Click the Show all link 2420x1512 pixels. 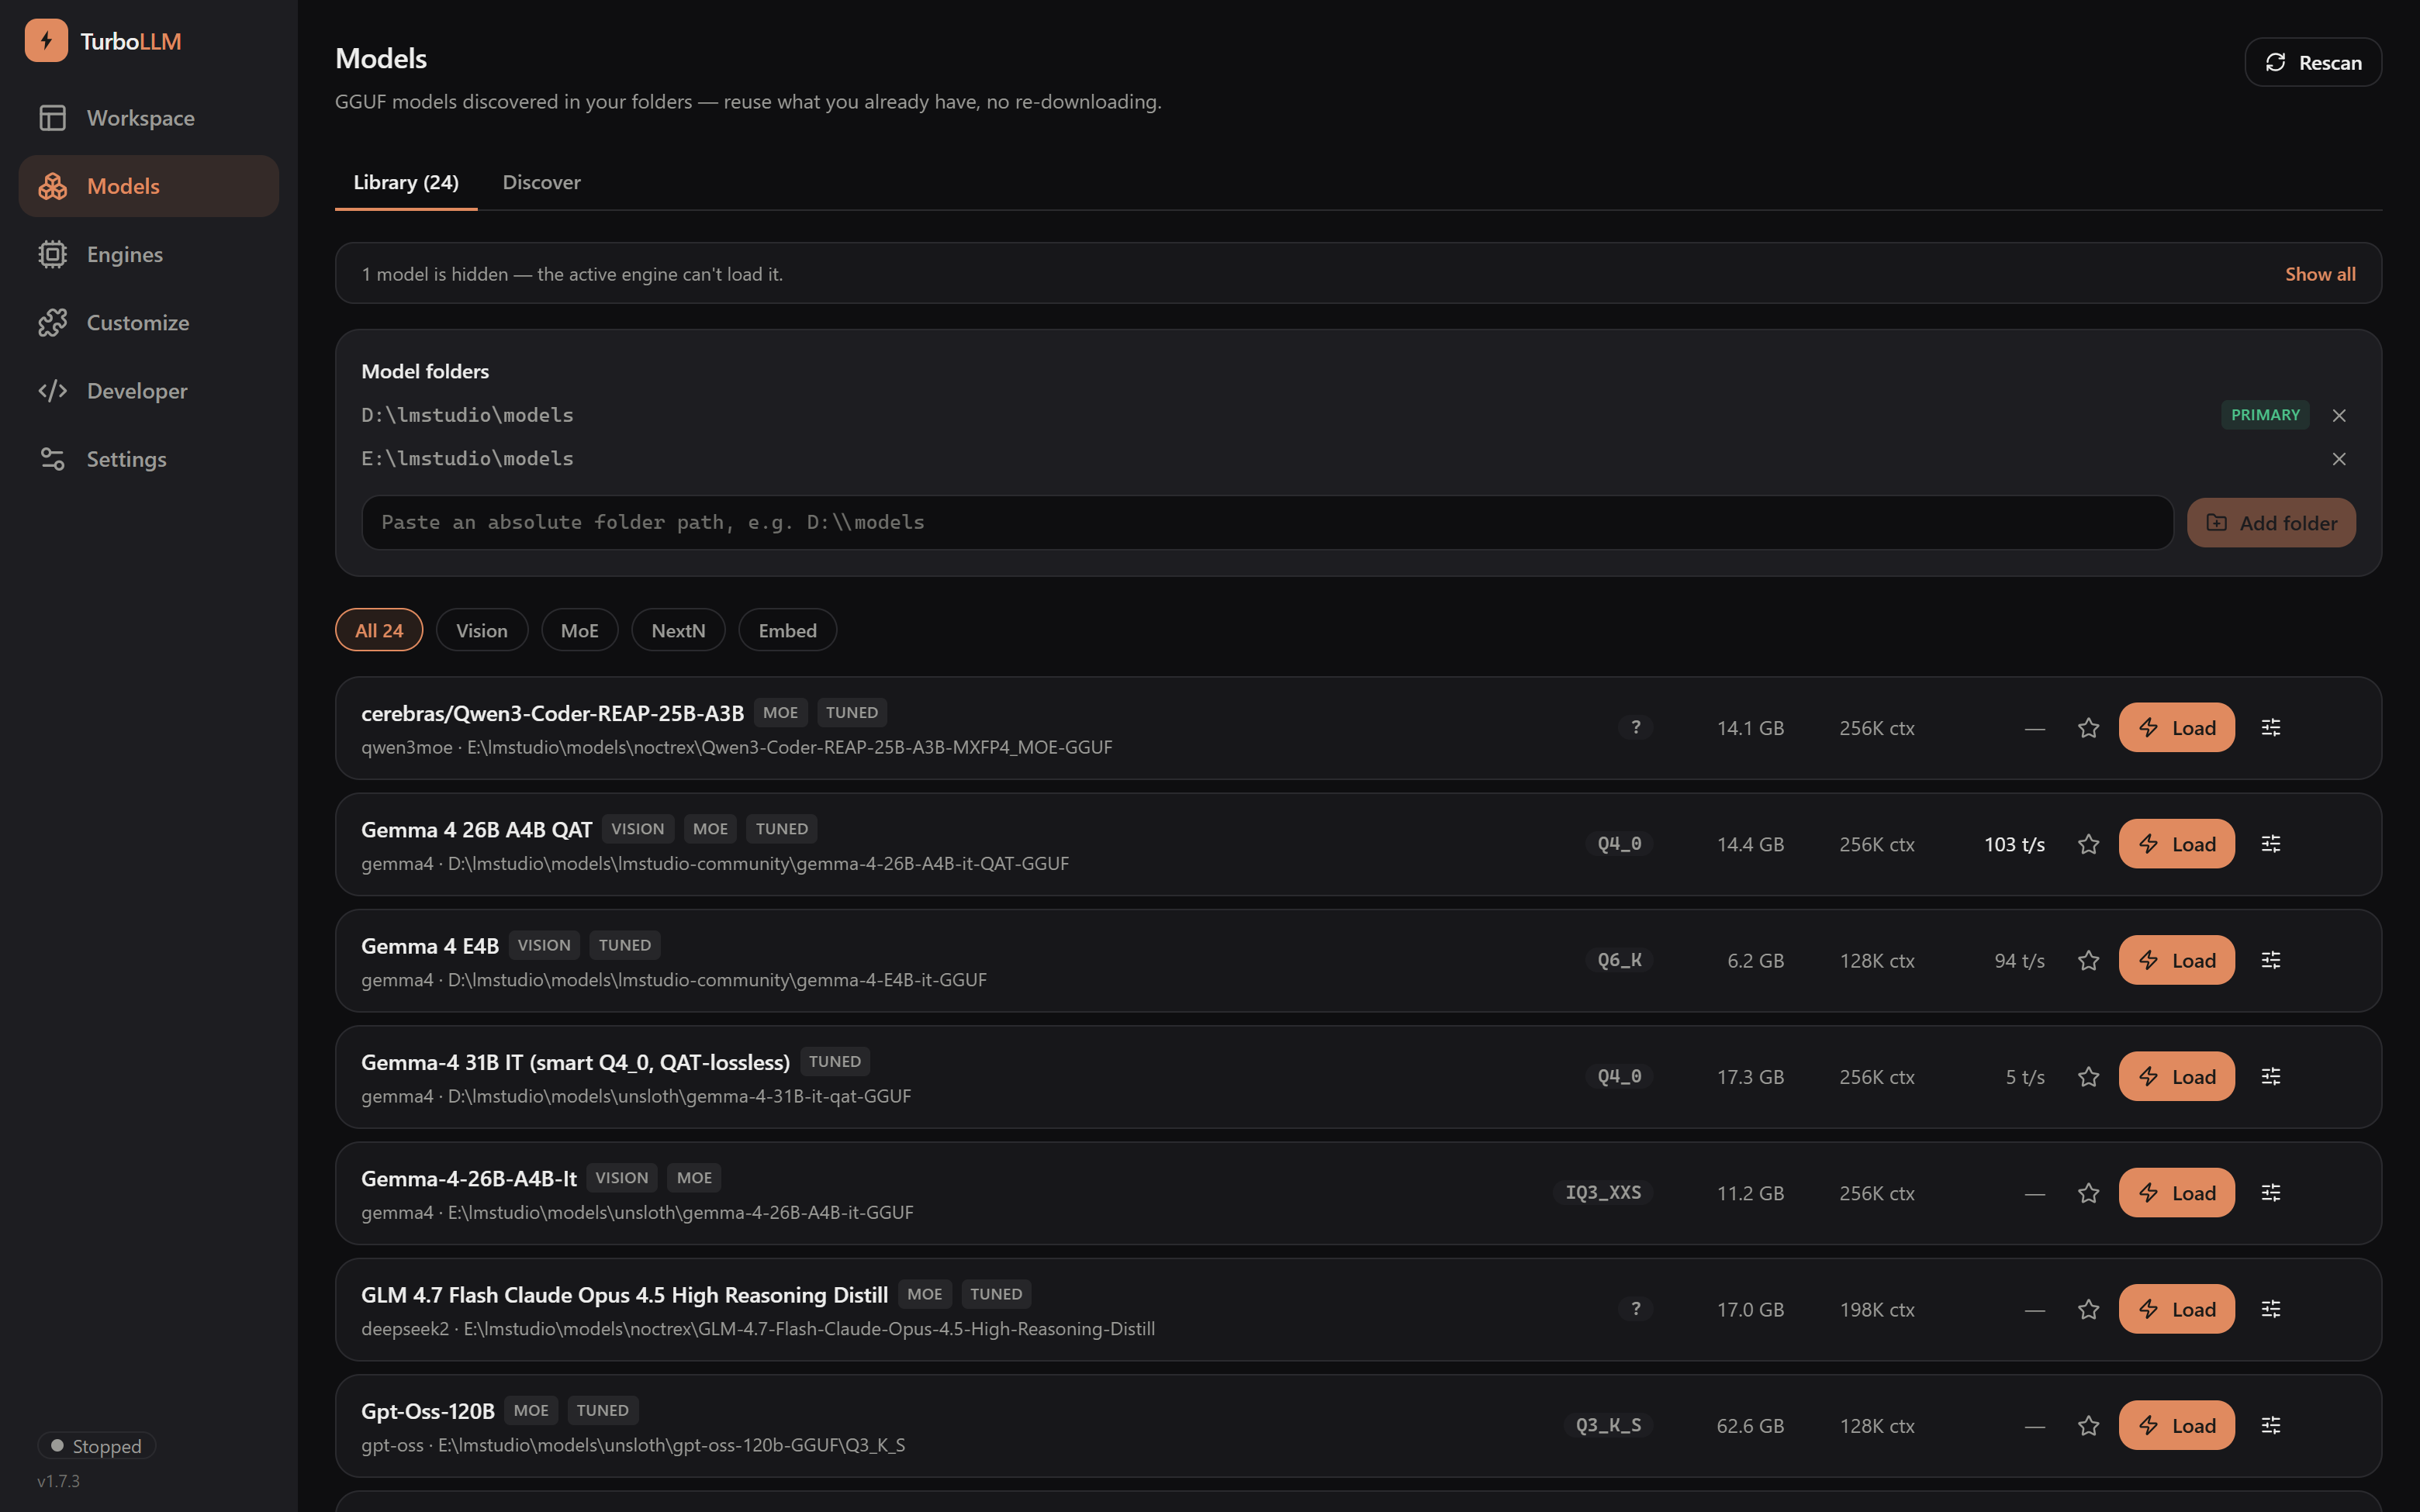coord(2320,274)
